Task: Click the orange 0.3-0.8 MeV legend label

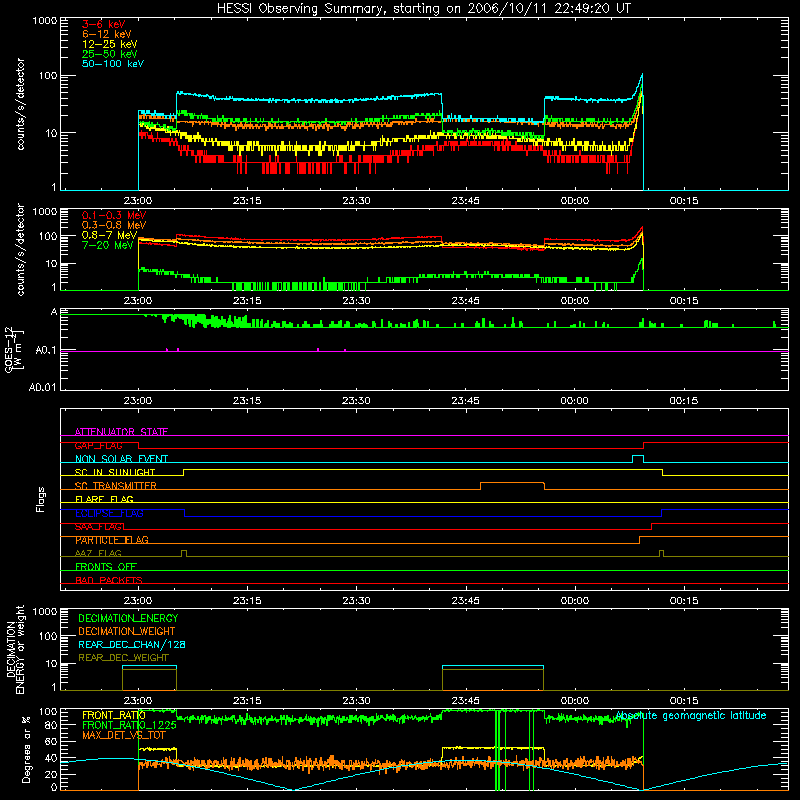Action: (114, 225)
